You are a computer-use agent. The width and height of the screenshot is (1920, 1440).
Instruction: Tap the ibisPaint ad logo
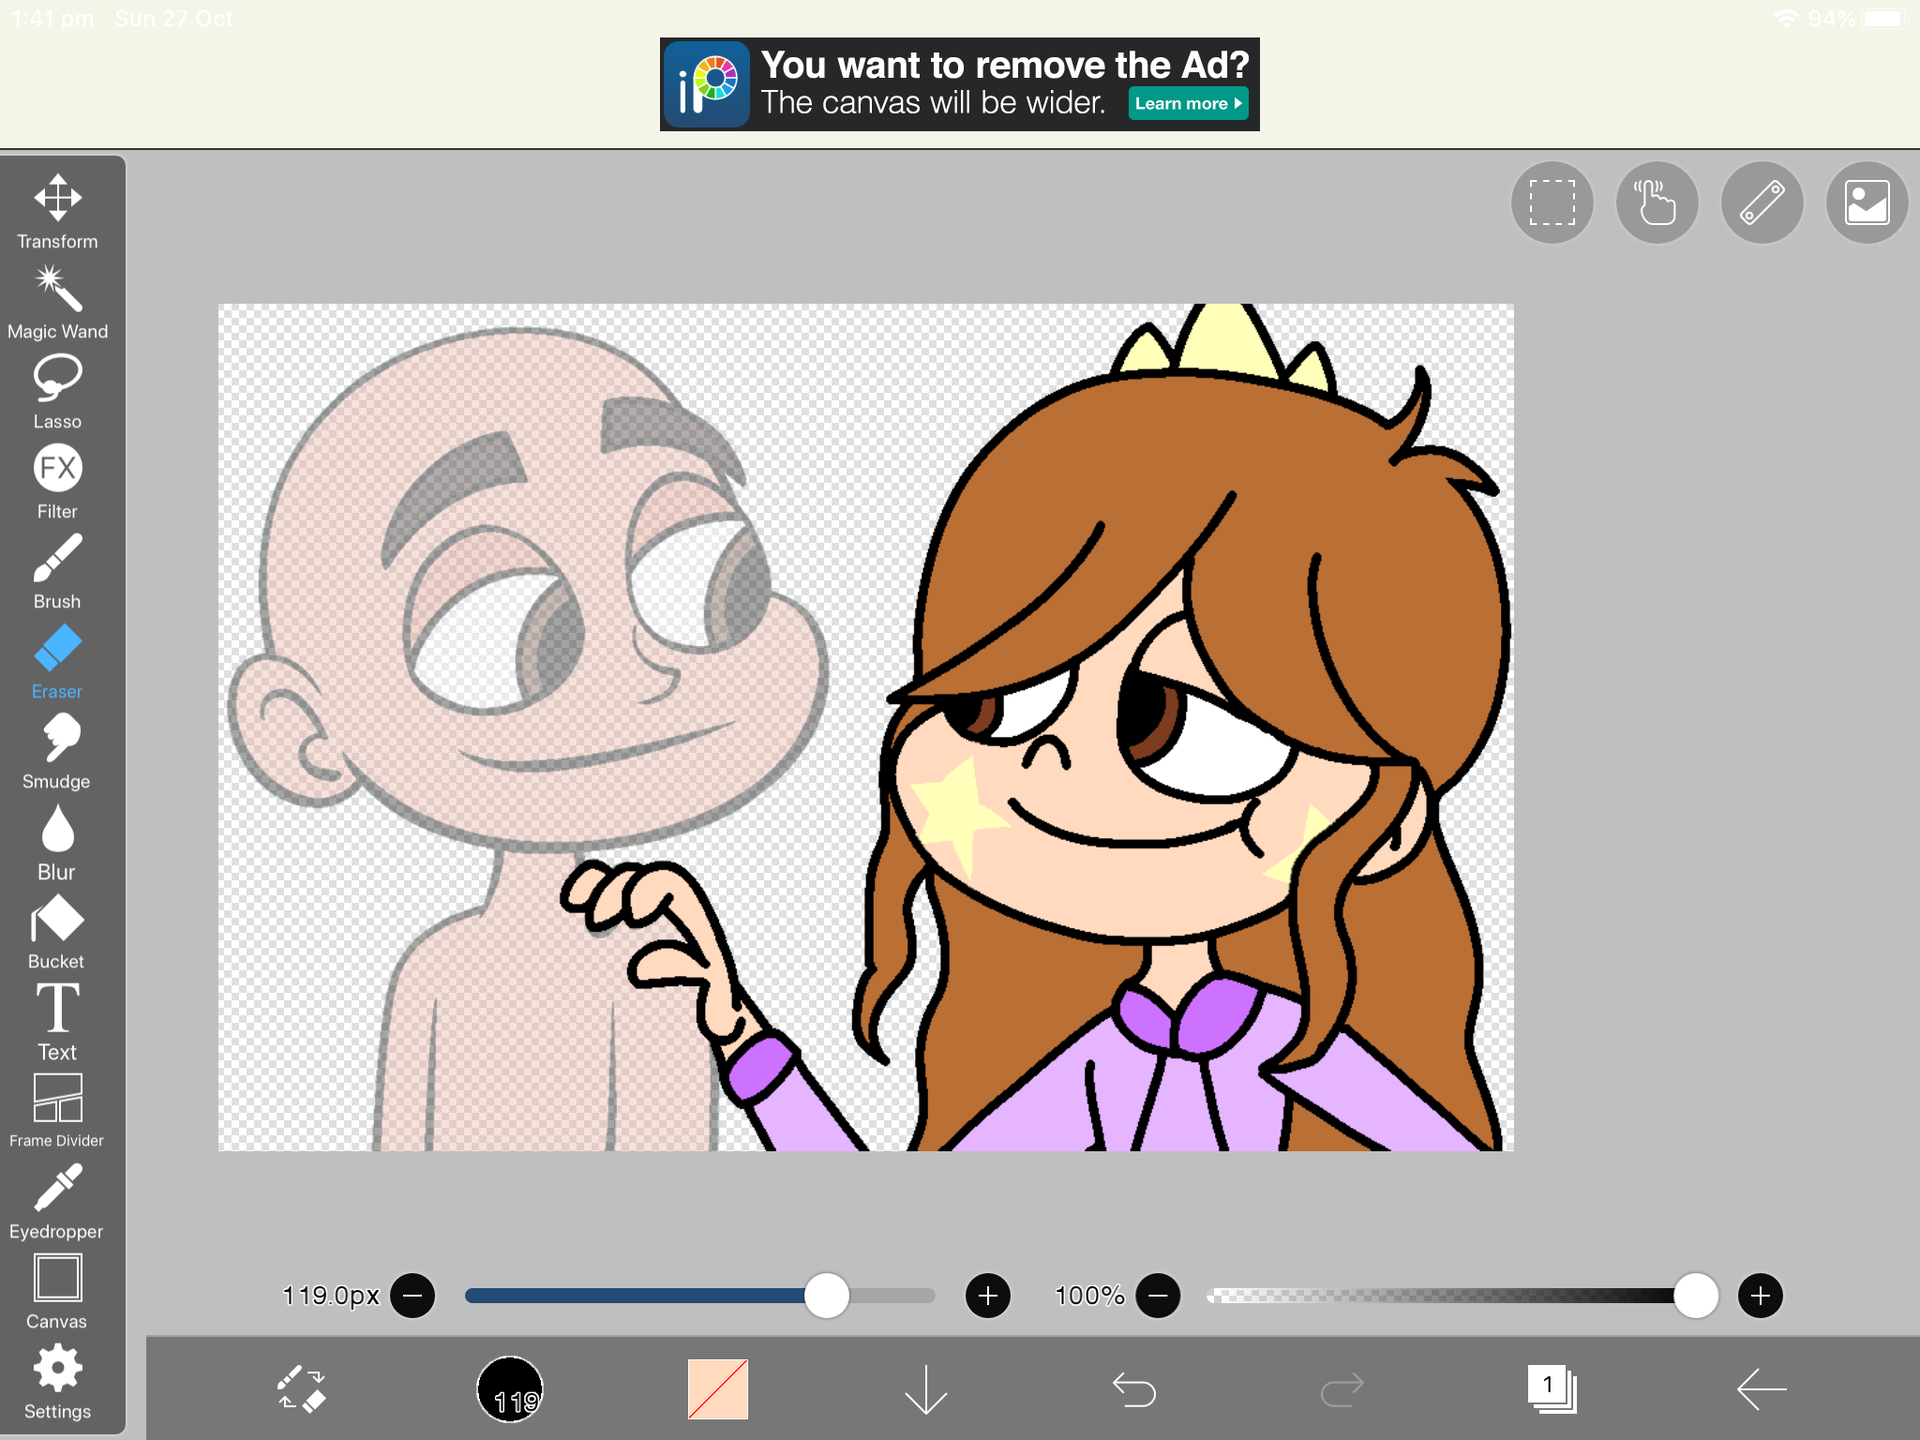[x=707, y=85]
